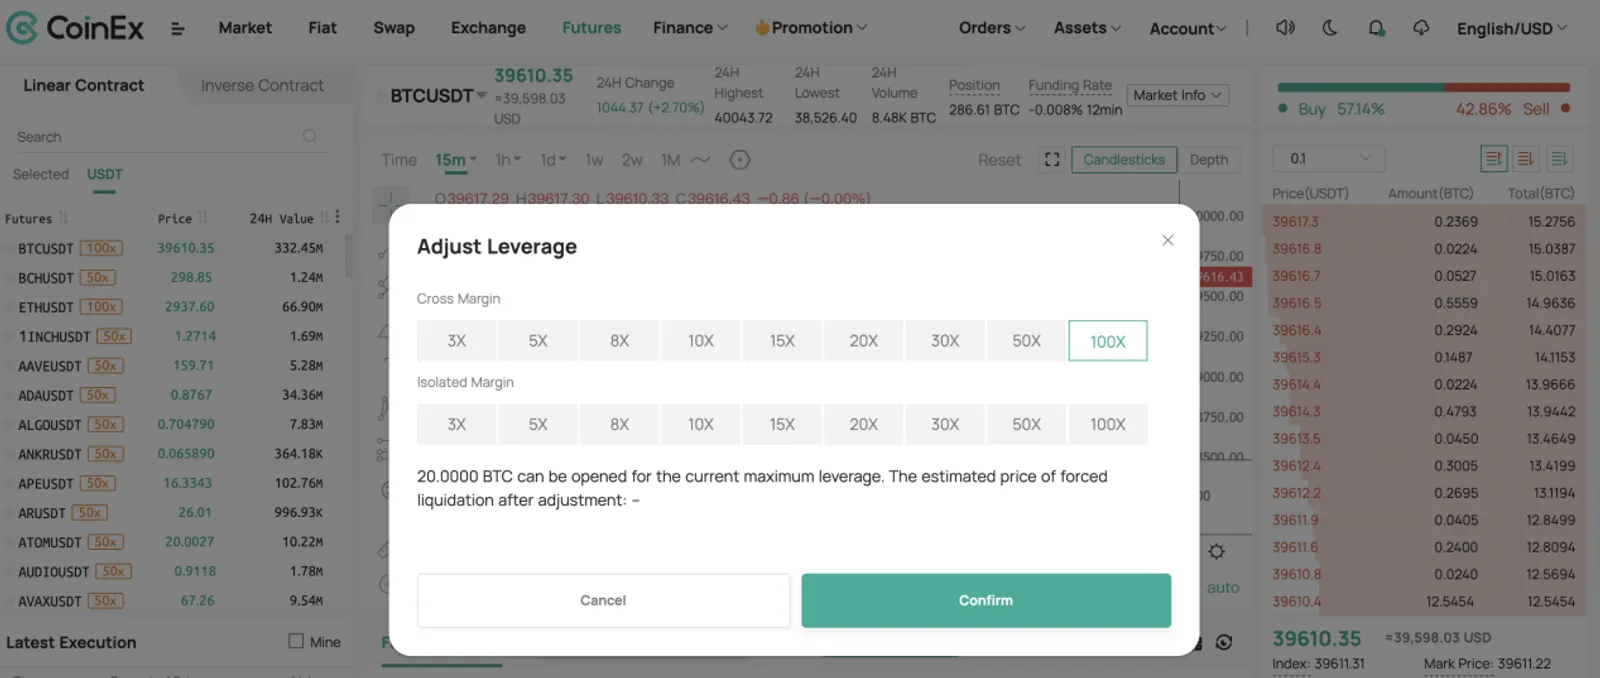Expand the Finance menu
1600x678 pixels.
coord(690,28)
